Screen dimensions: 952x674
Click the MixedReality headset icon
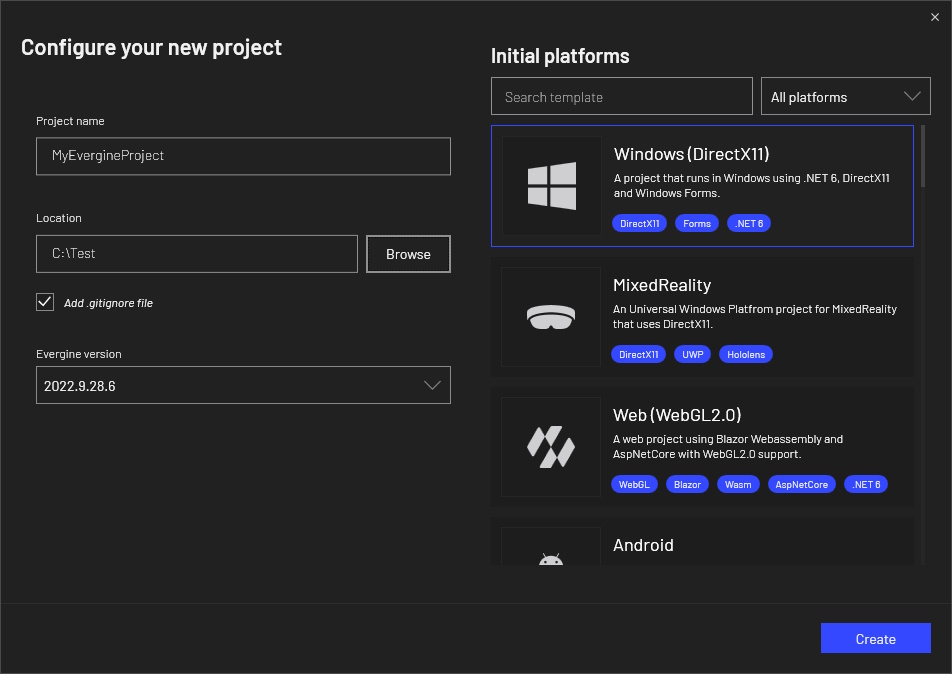(x=551, y=317)
